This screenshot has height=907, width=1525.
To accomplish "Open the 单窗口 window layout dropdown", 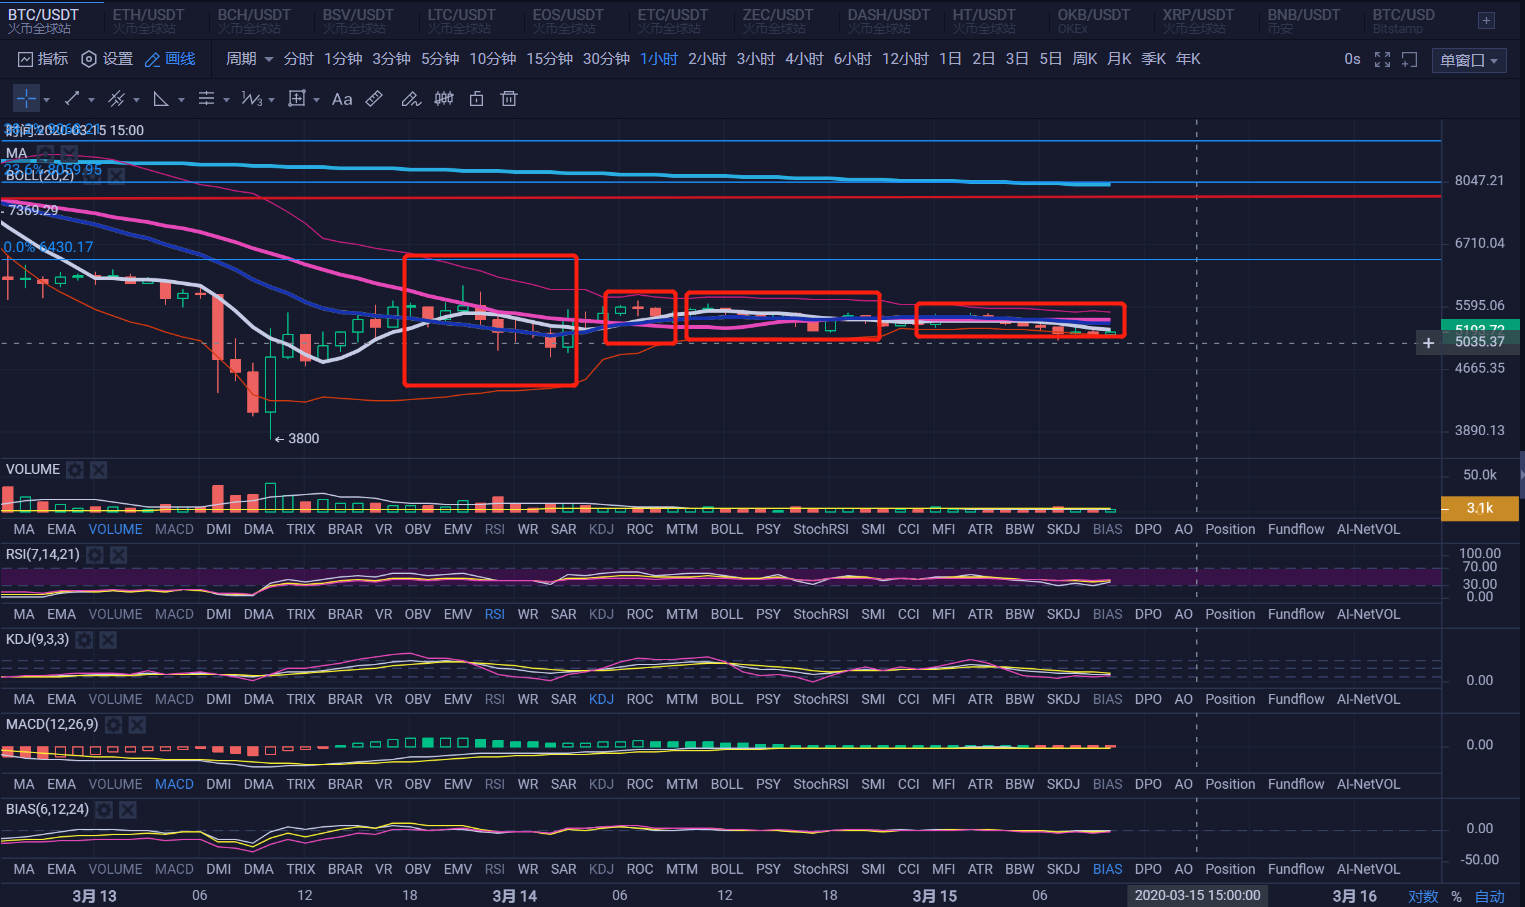I will [x=1469, y=60].
